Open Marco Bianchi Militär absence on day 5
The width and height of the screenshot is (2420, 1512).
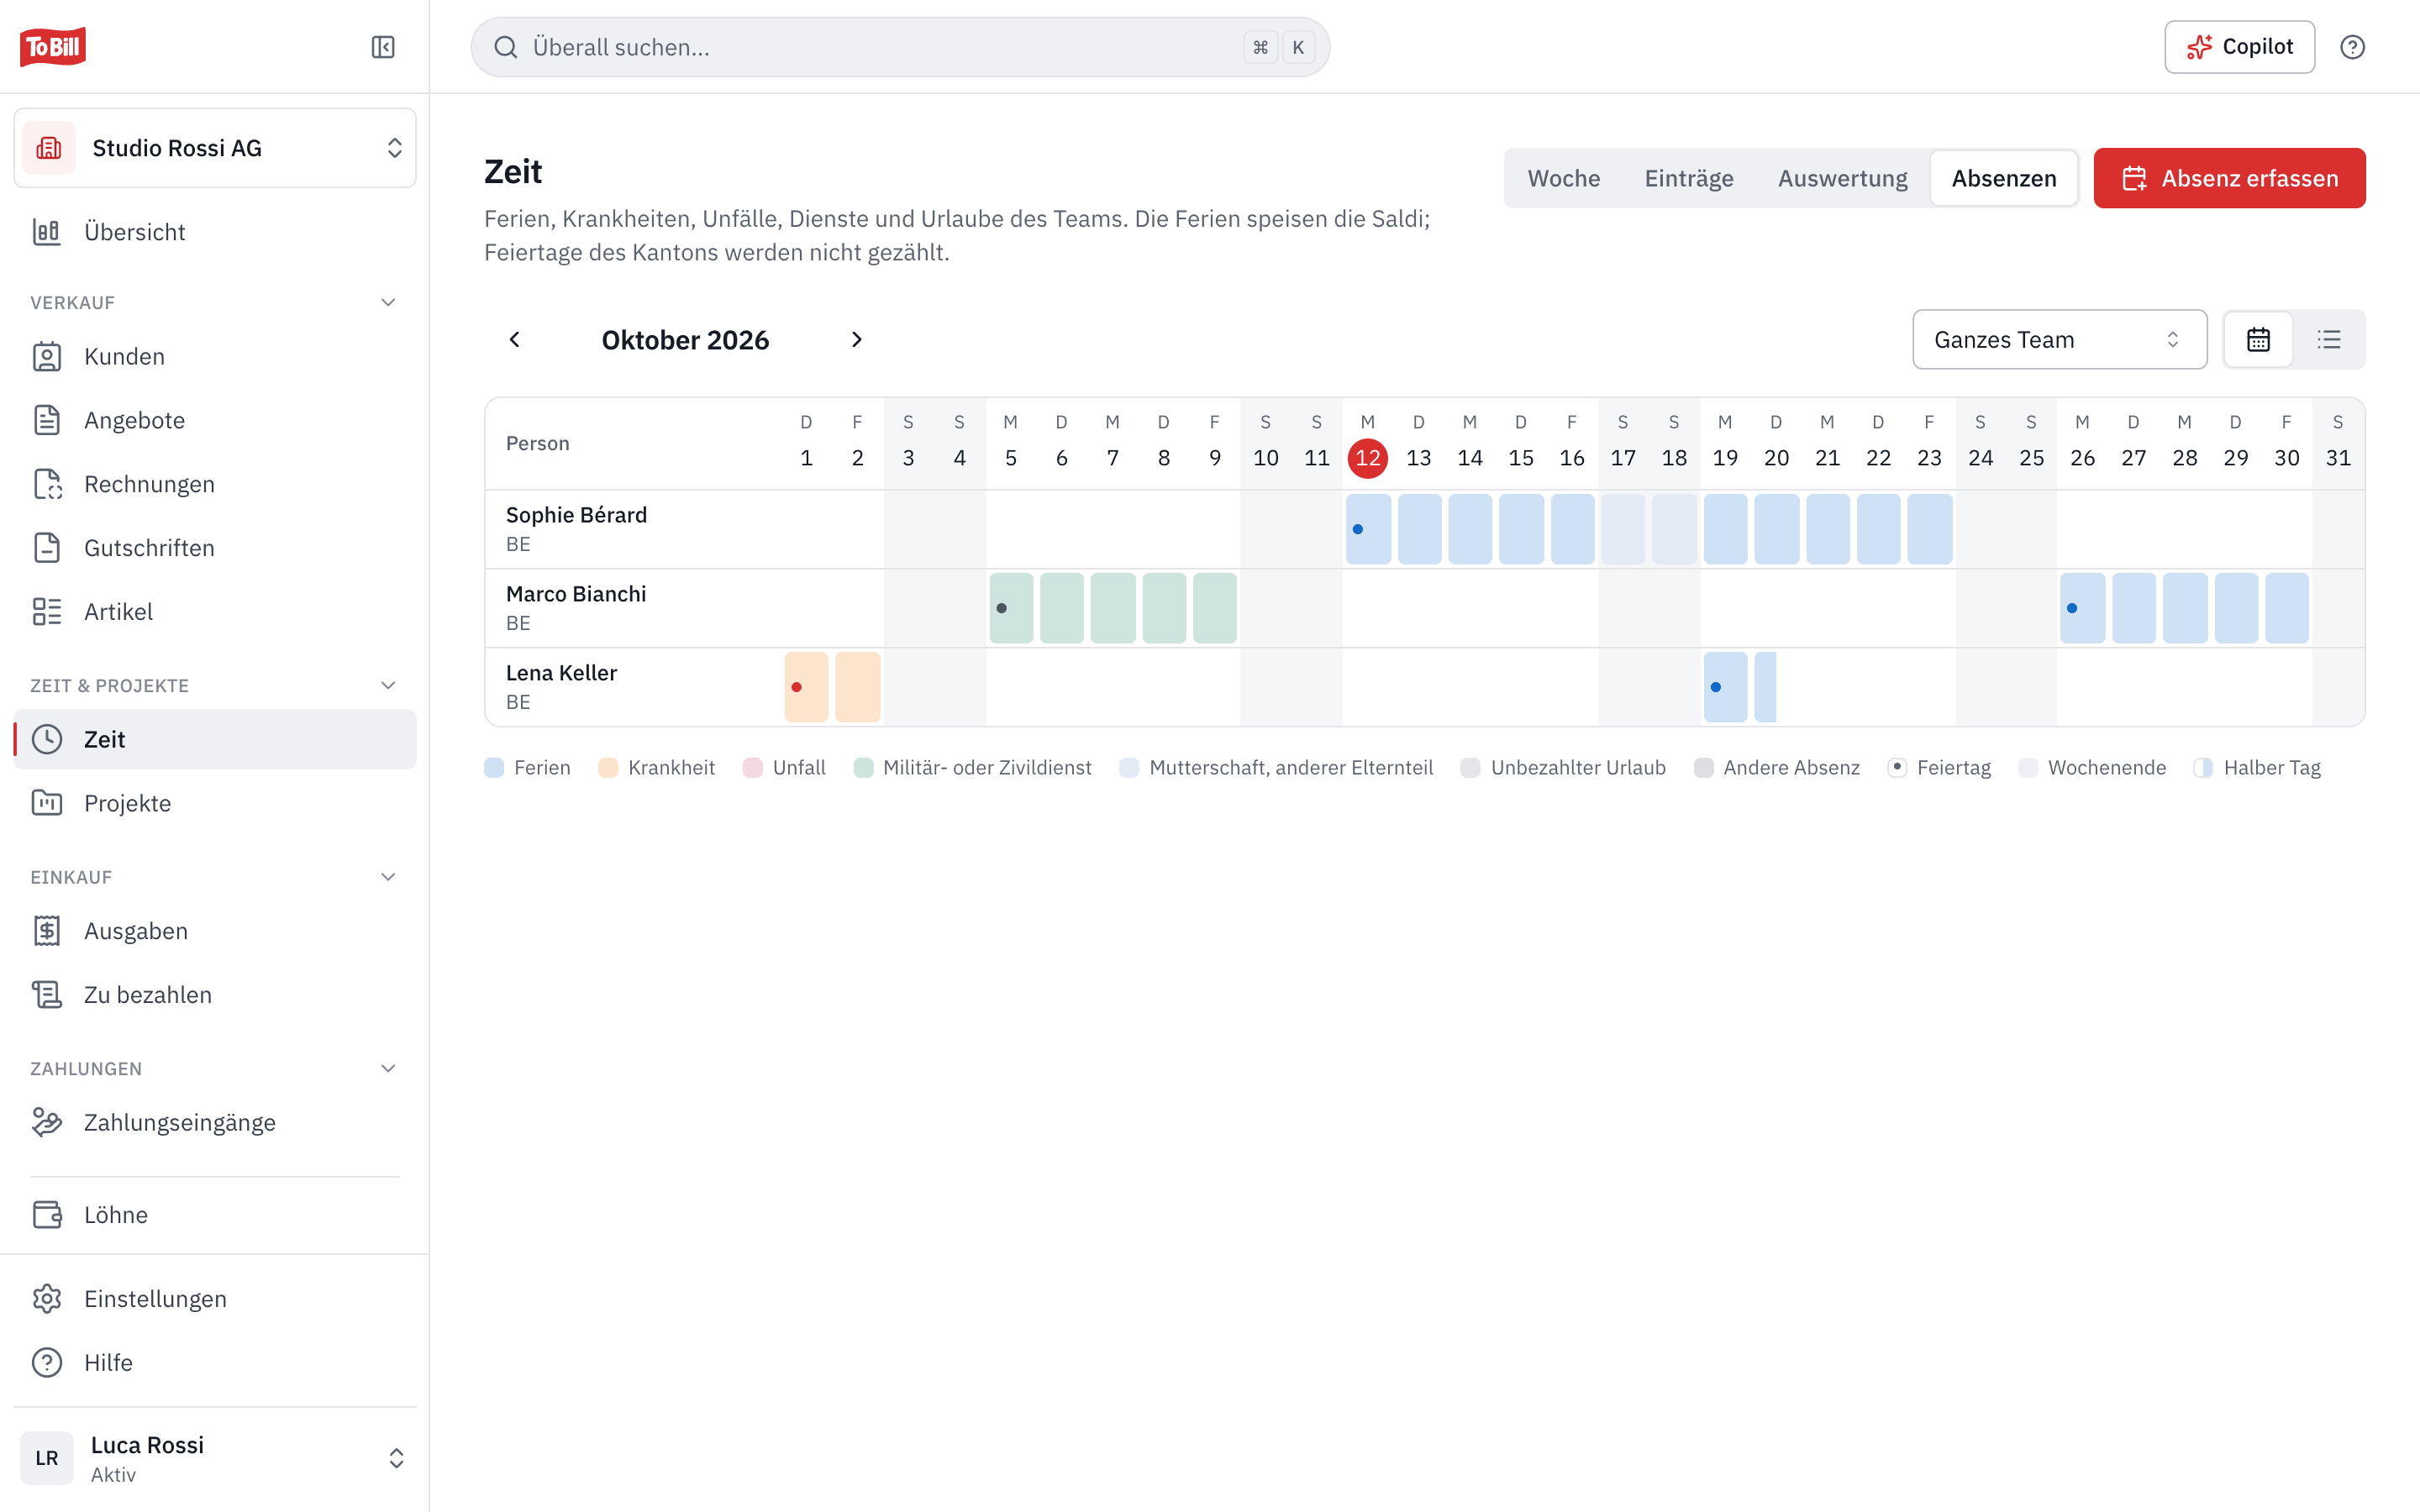(x=1011, y=608)
